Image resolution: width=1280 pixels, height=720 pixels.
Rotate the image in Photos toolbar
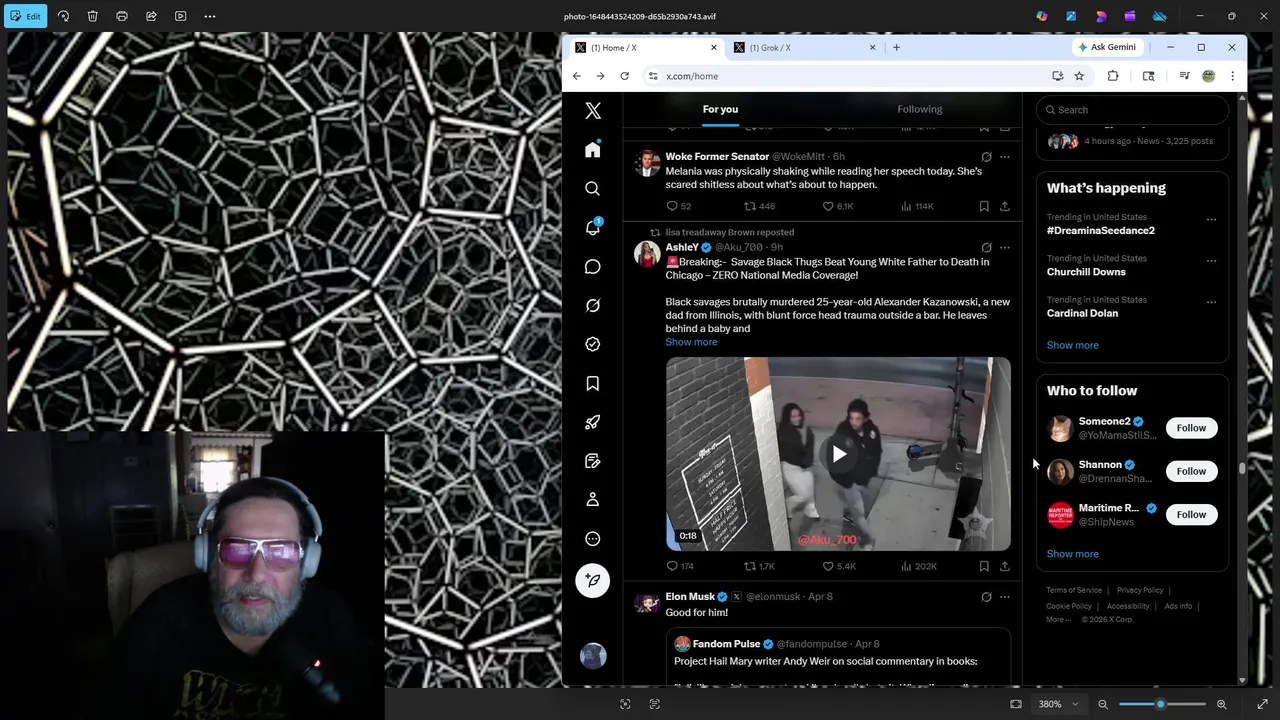(63, 16)
